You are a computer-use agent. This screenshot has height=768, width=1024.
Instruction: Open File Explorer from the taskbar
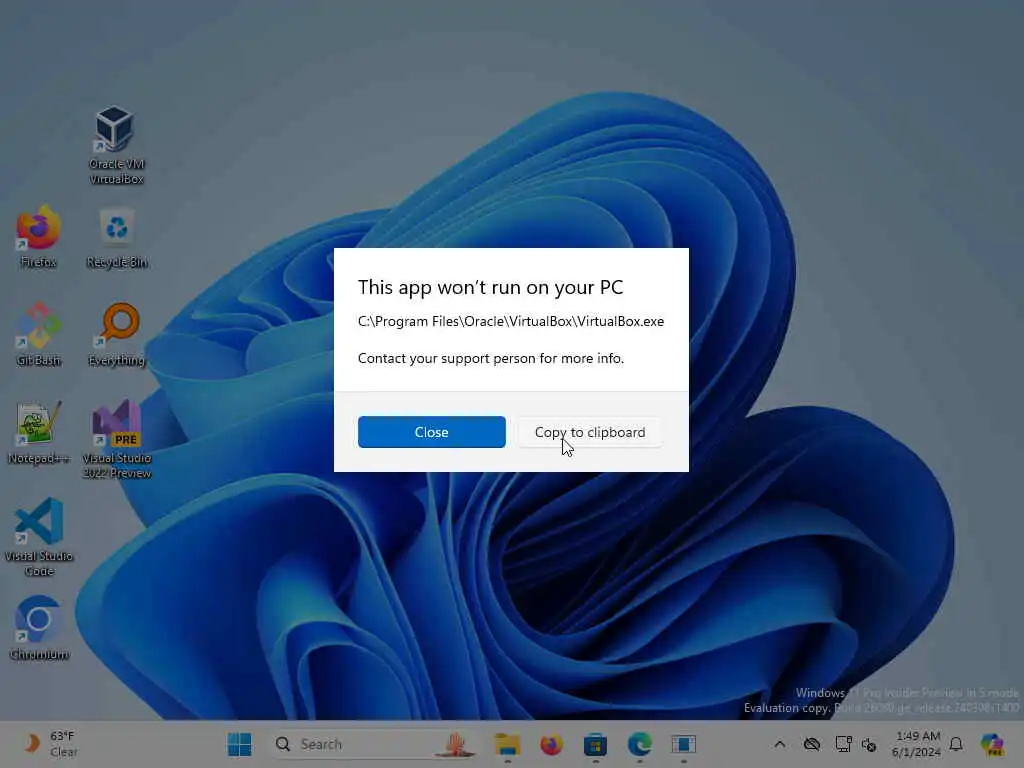pos(507,744)
